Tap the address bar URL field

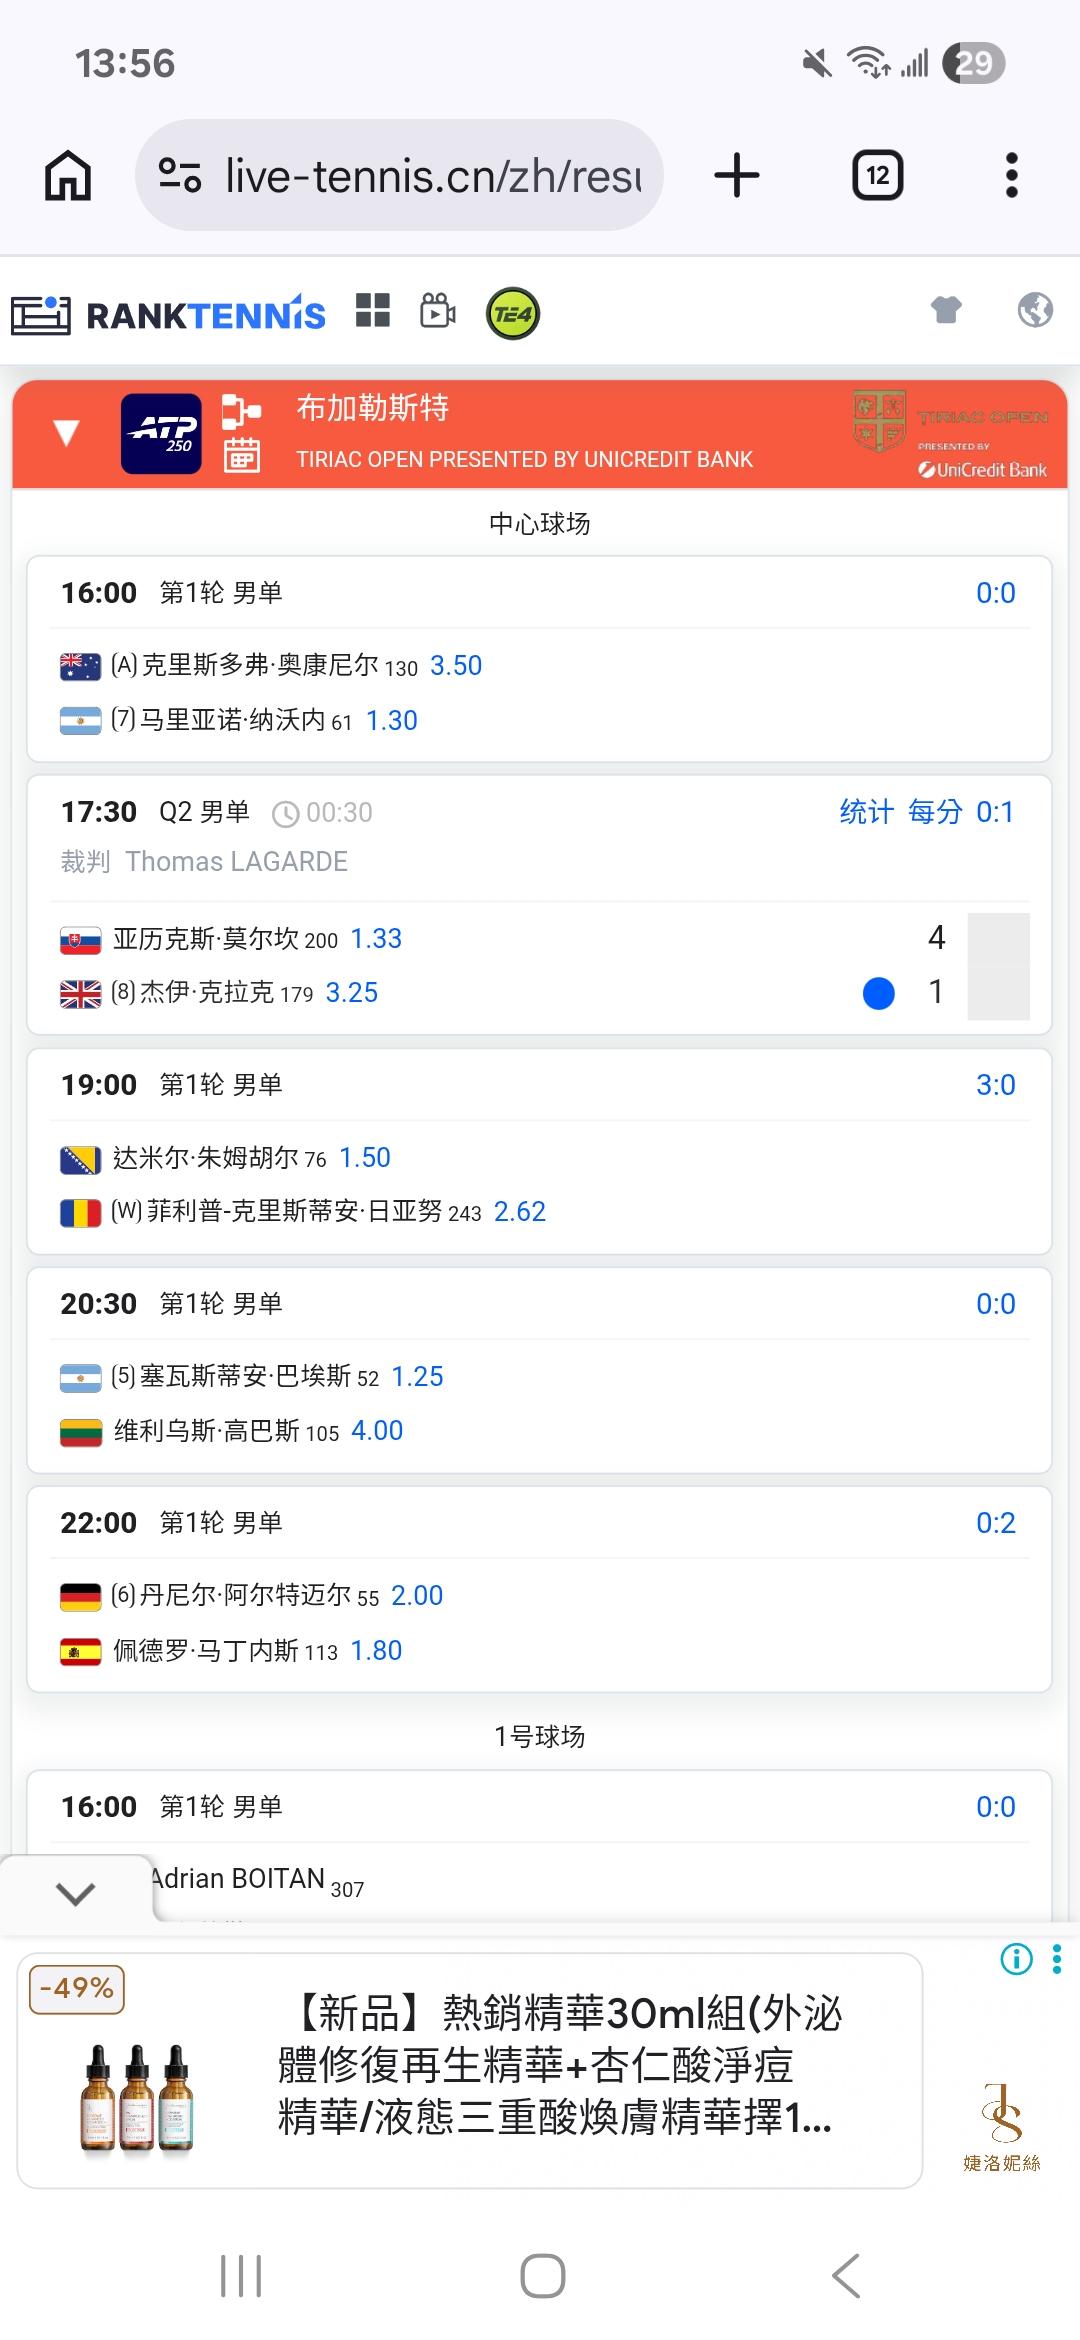[432, 176]
